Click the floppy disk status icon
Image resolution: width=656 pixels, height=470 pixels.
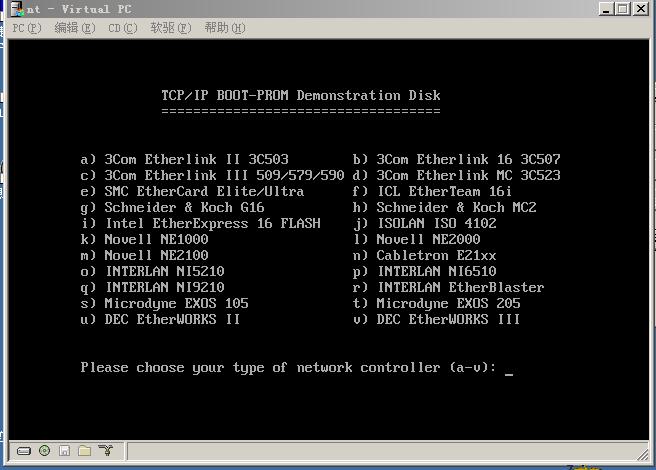click(64, 451)
